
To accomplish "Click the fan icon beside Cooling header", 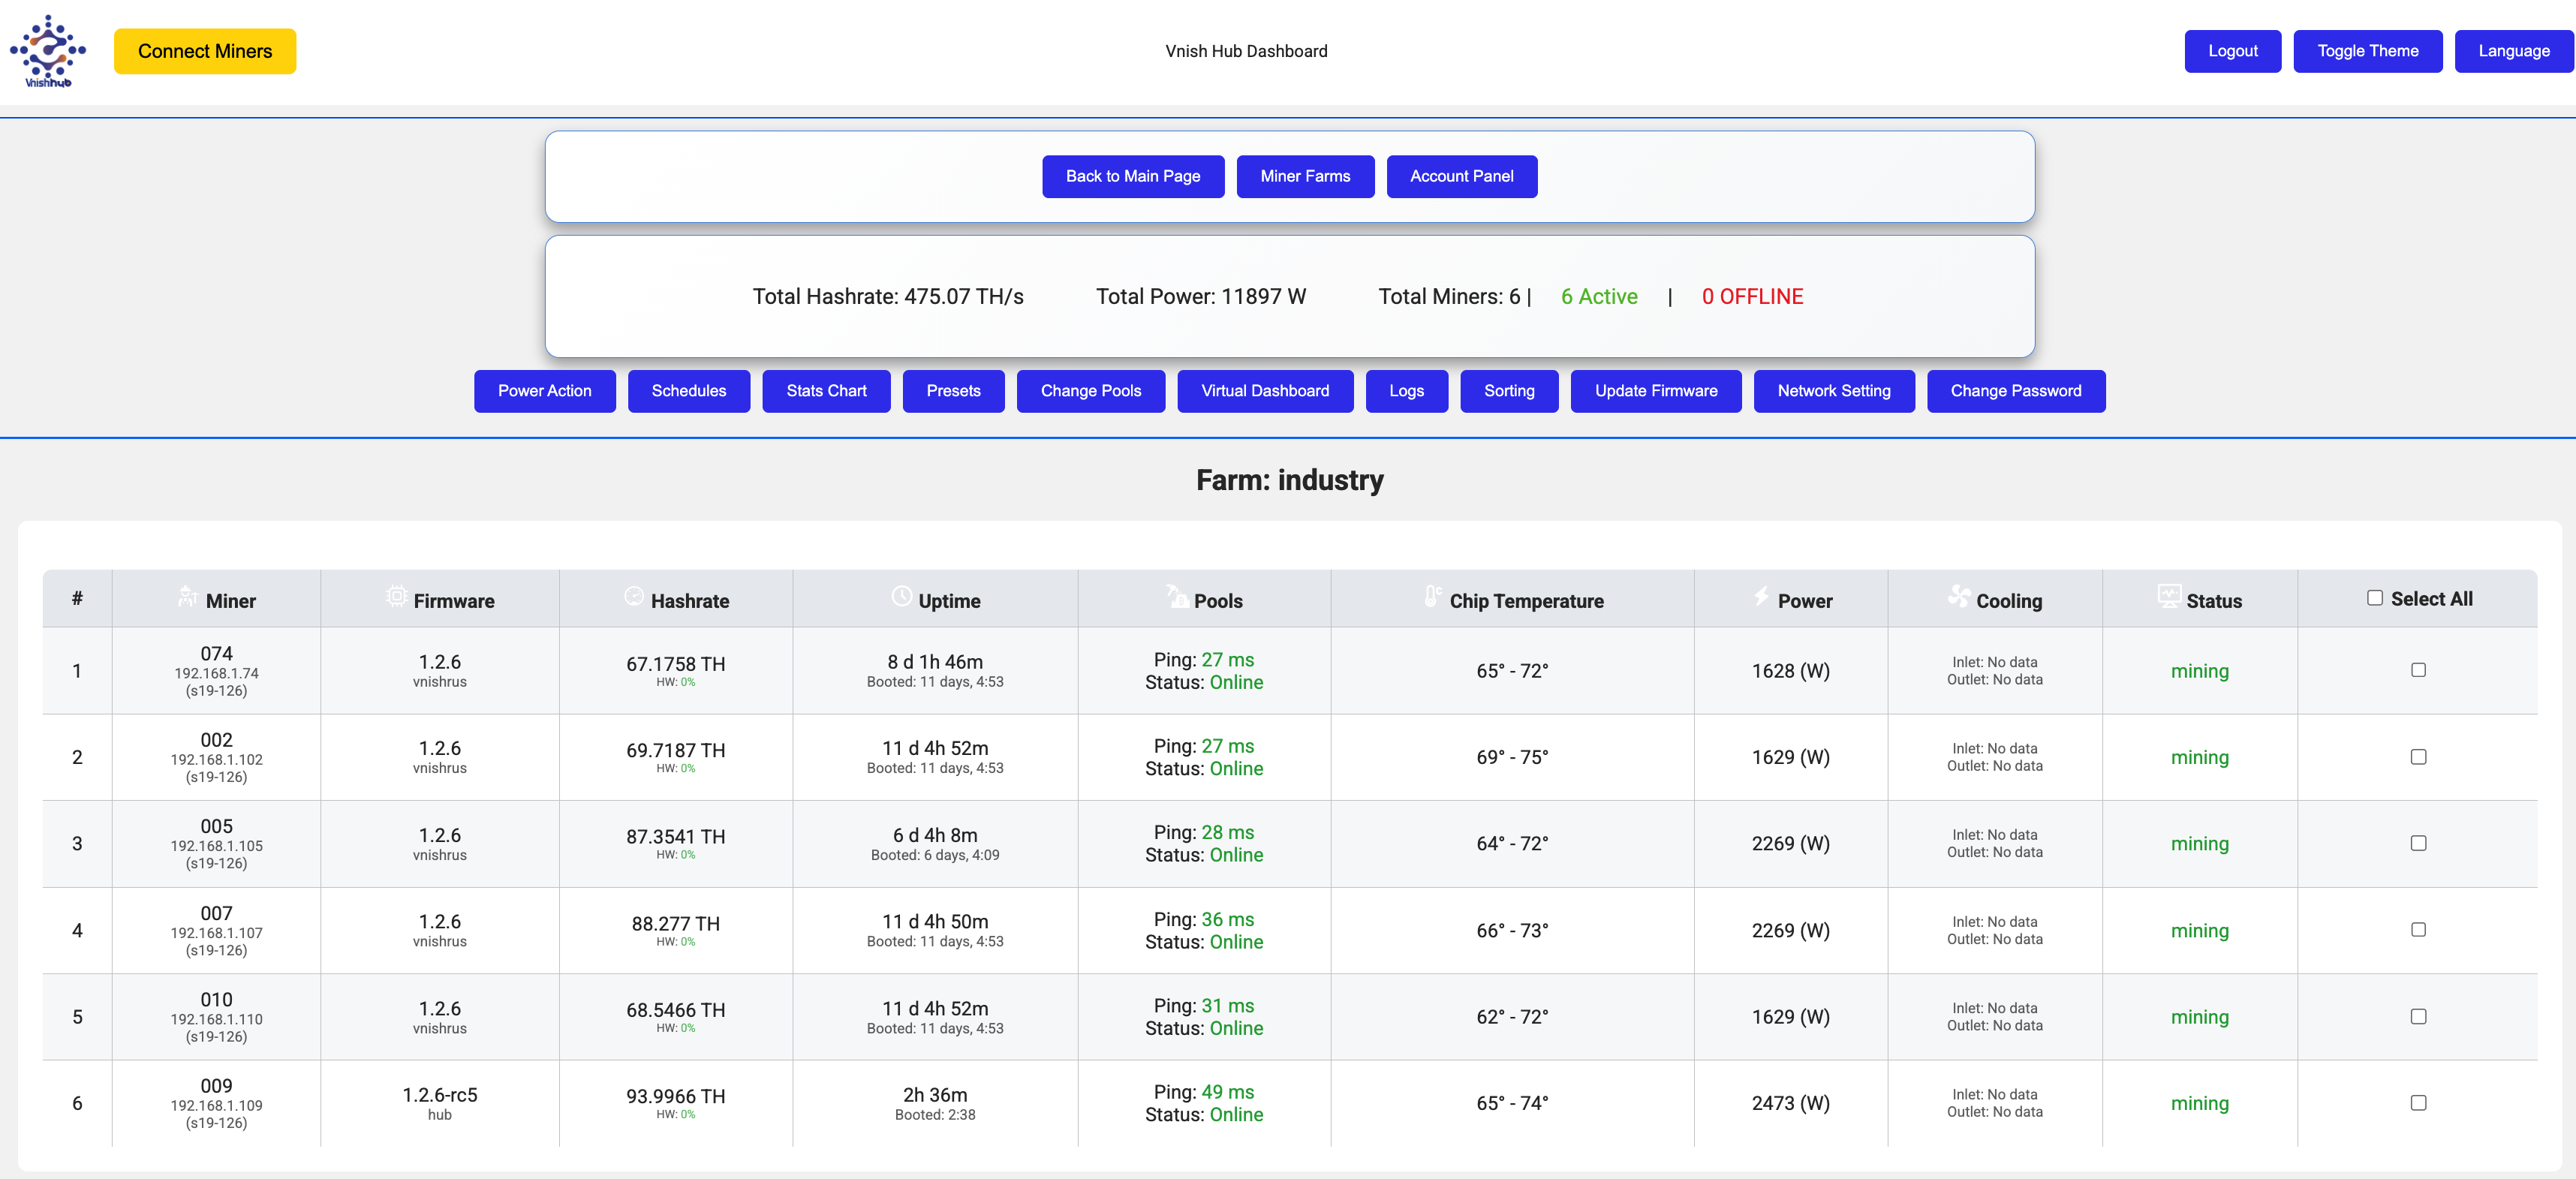I will [1959, 597].
